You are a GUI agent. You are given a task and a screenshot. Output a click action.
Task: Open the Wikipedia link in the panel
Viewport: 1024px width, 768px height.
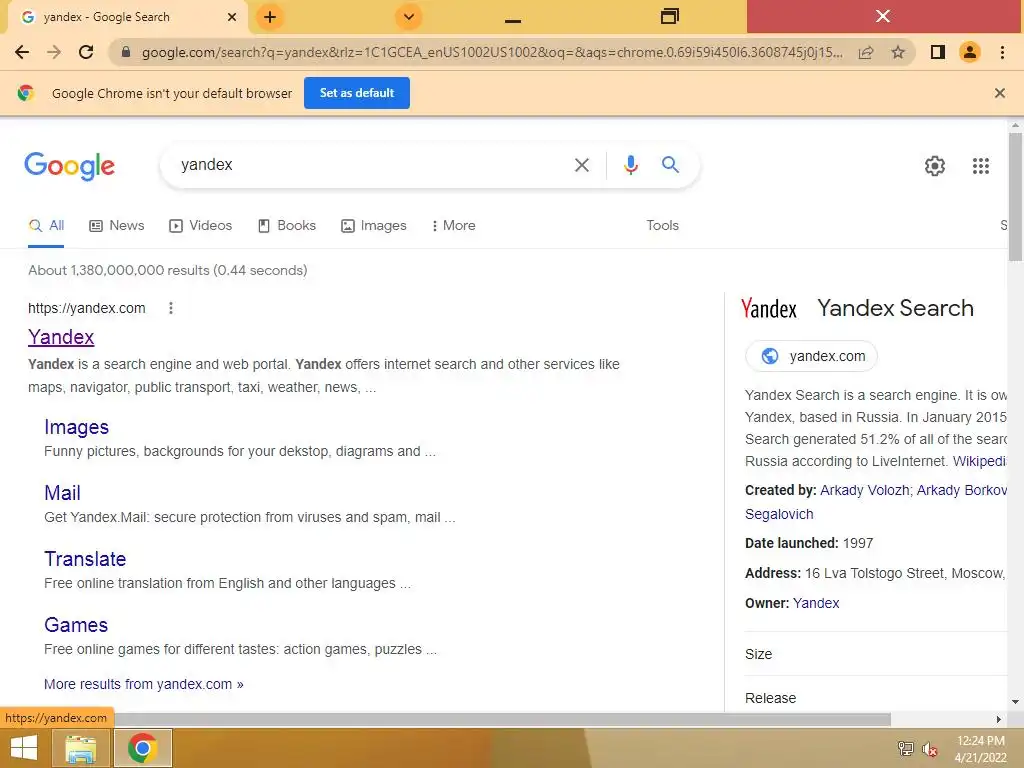[x=979, y=461]
